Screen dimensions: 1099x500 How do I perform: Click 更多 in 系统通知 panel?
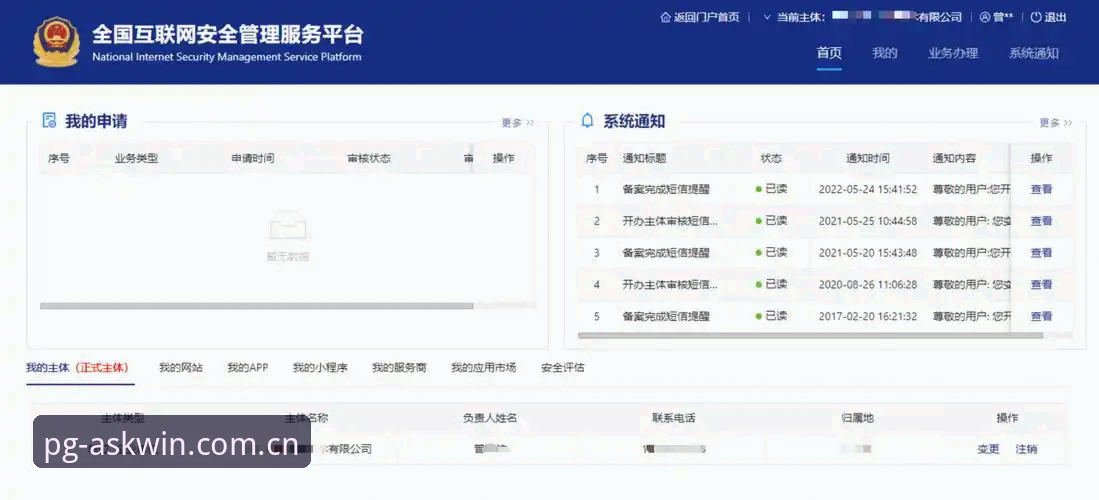point(1056,123)
